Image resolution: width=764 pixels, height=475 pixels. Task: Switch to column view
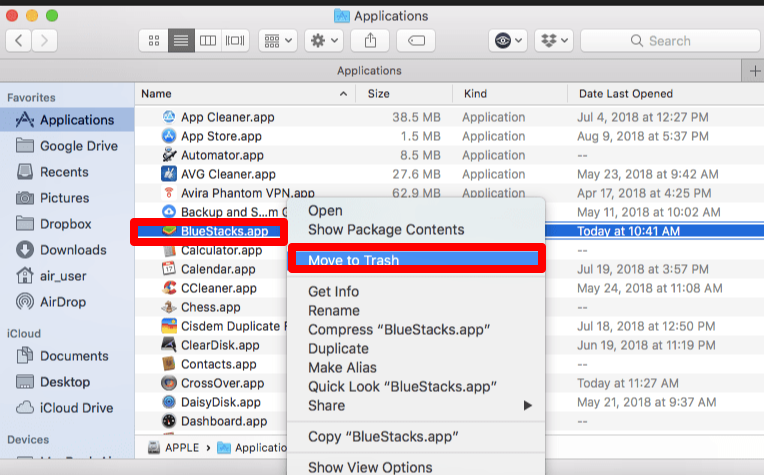pyautogui.click(x=208, y=40)
